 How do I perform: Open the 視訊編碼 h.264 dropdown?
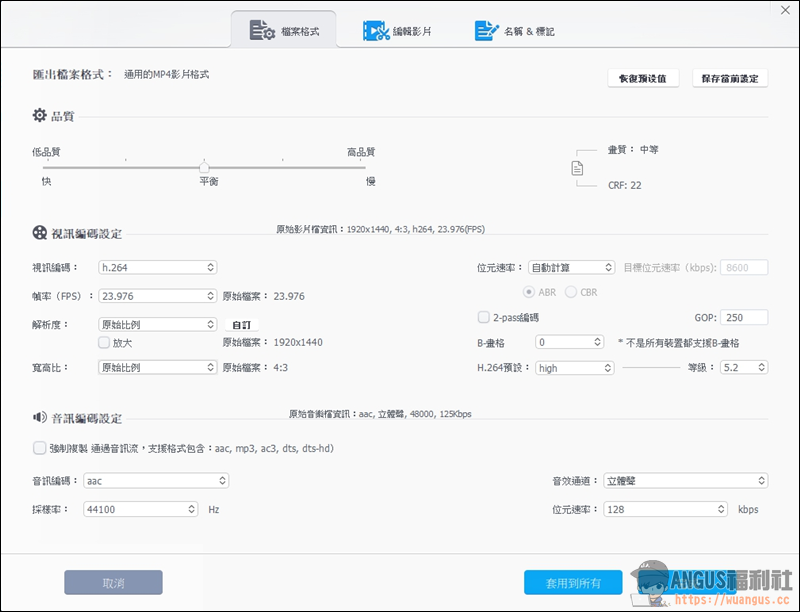pyautogui.click(x=158, y=267)
